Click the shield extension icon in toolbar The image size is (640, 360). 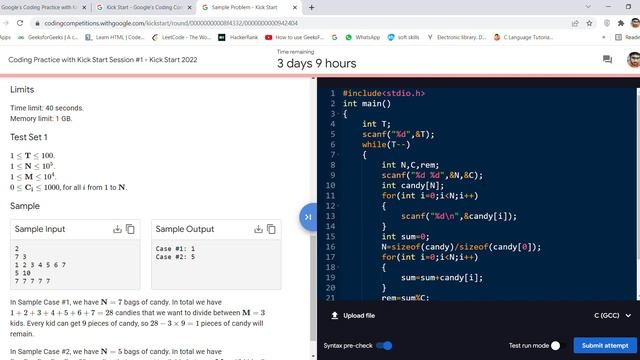[x=607, y=23]
